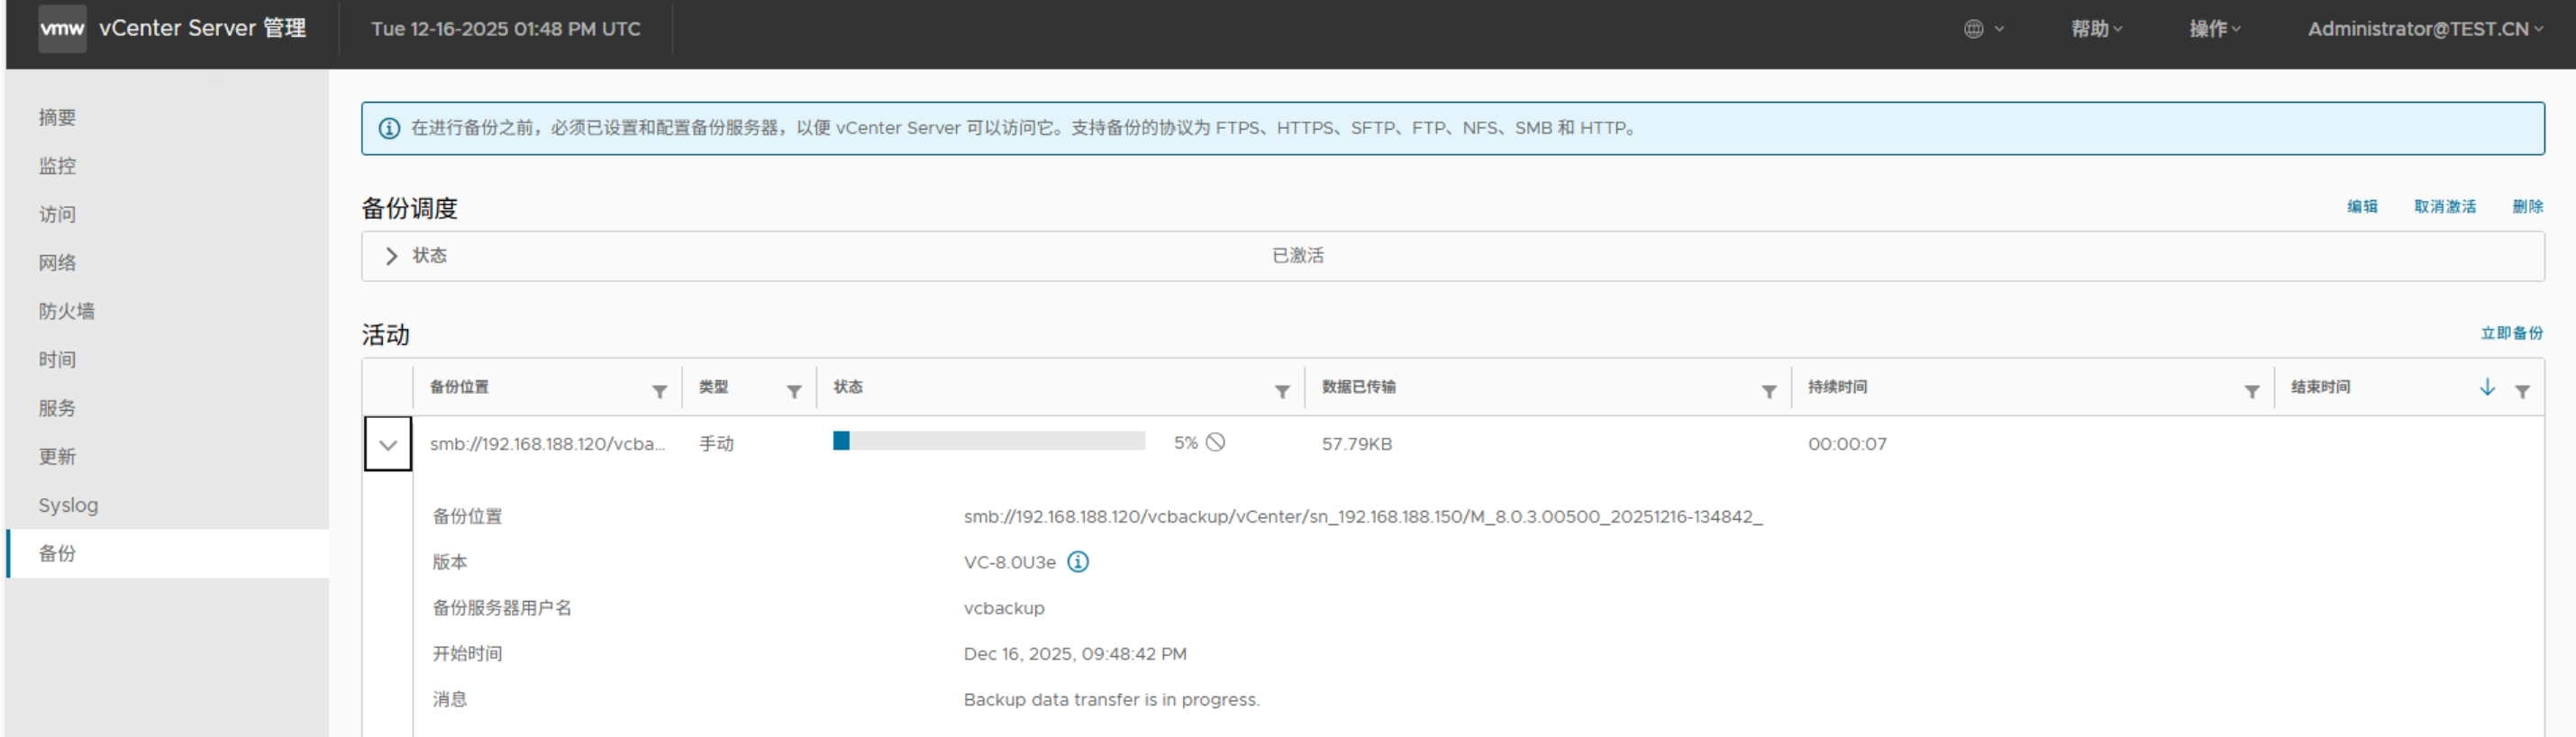Go to 服务 in sidebar
The width and height of the screenshot is (2576, 737).
(168, 408)
